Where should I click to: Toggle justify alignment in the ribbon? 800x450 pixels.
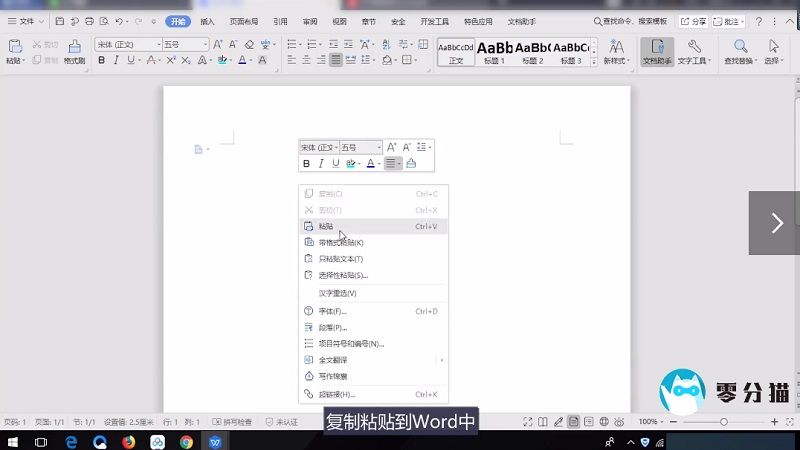[x=336, y=61]
